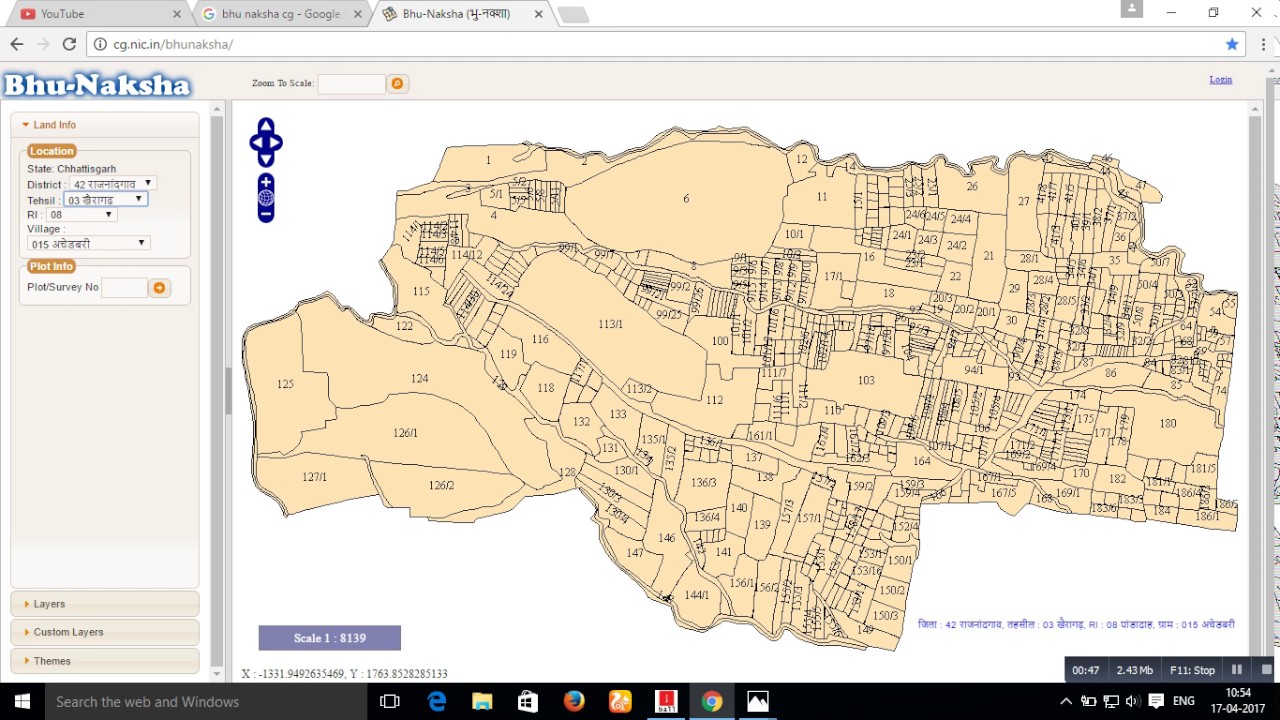
Task: Click the Login link
Action: coord(1221,79)
